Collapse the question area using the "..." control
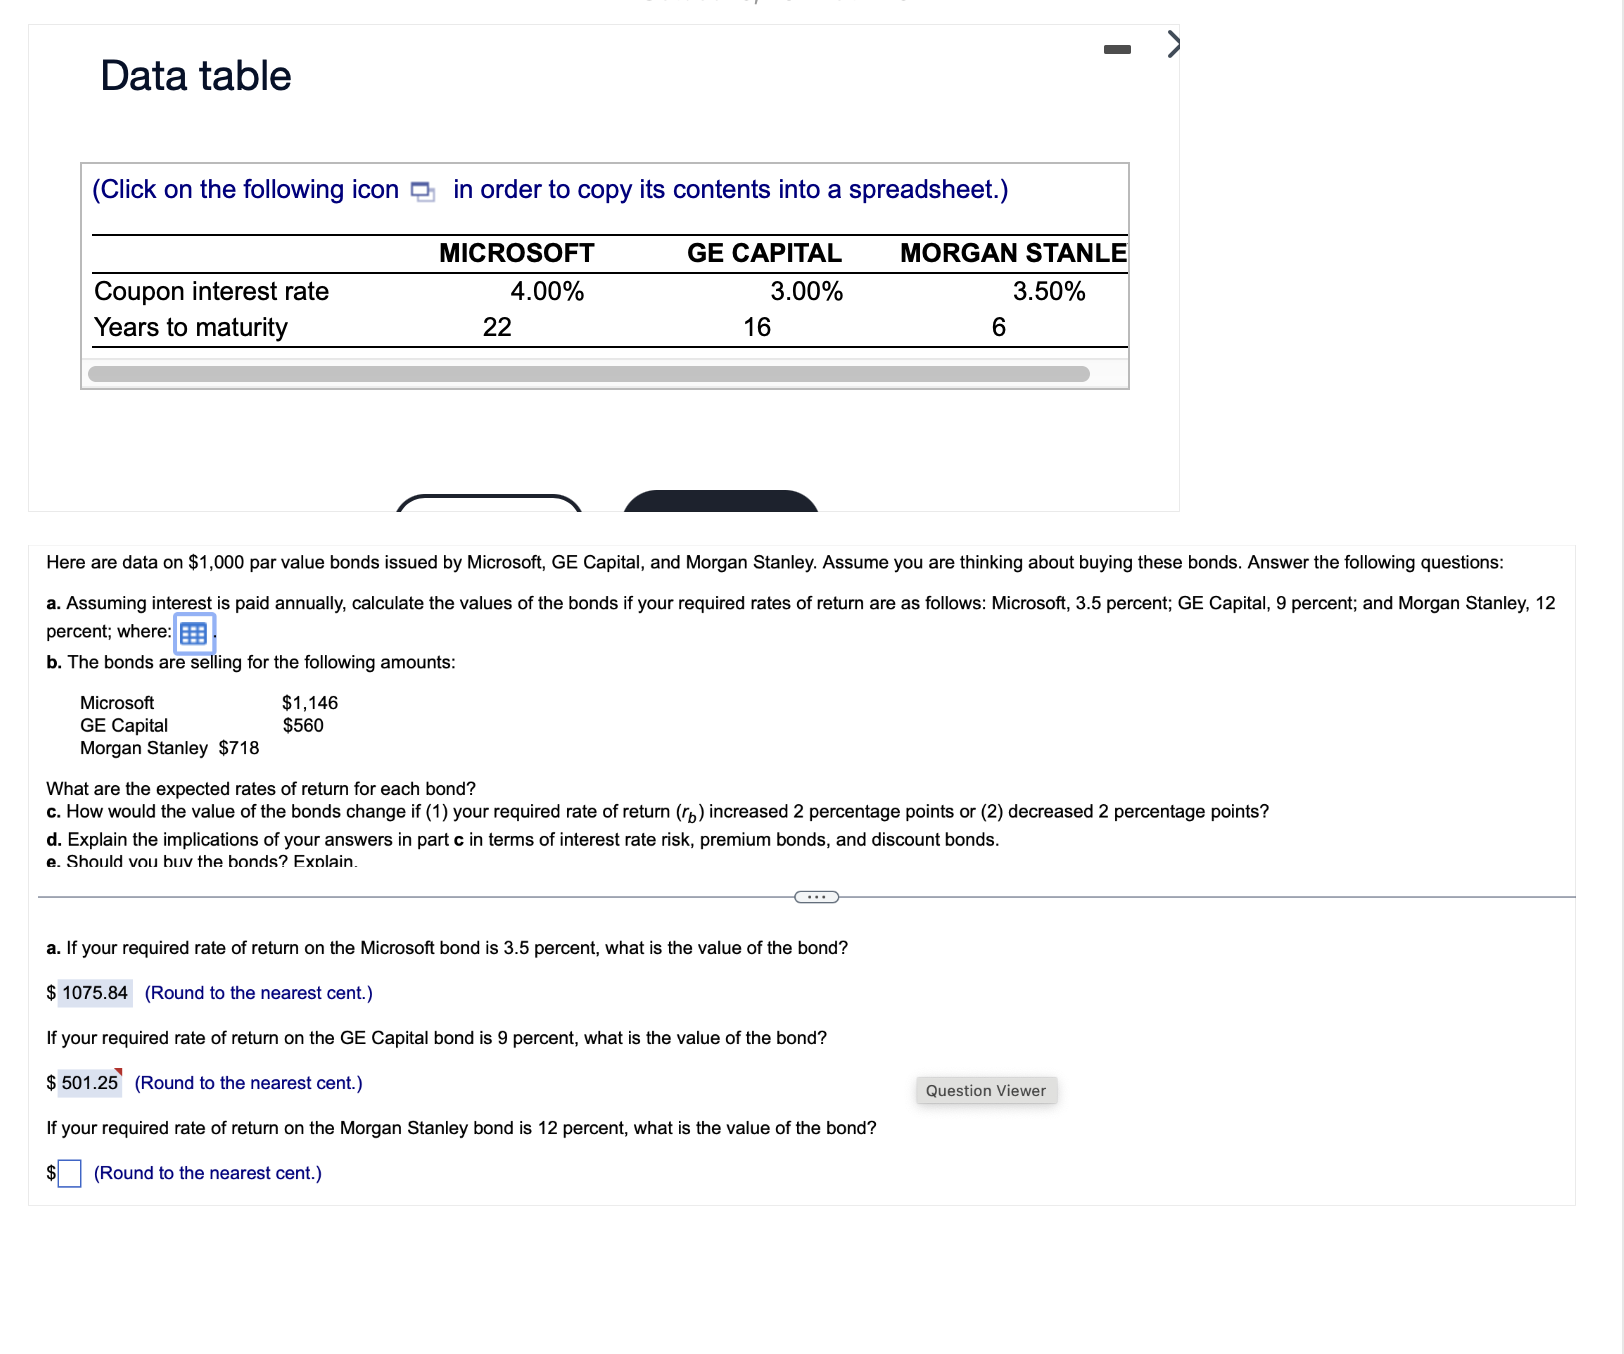Screen dimensions: 1624x1354 816,897
